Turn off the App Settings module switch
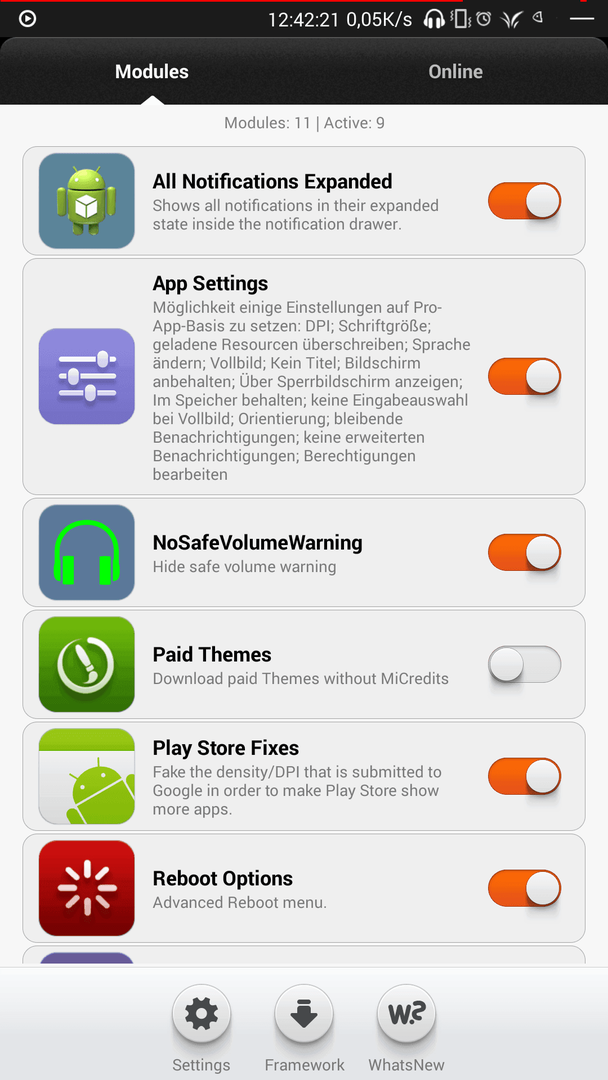Screen dimensions: 608x1080 coord(525,376)
